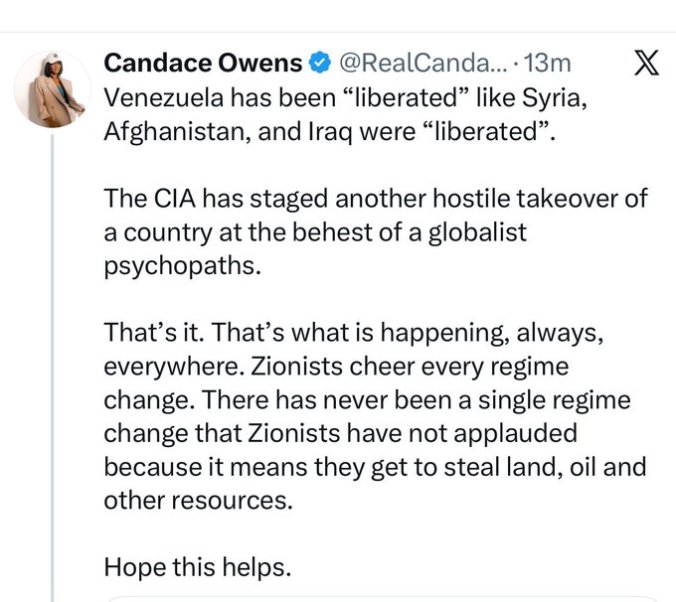The width and height of the screenshot is (676, 602).
Task: Click the 'Hope this helps.' line
Action: [197, 567]
